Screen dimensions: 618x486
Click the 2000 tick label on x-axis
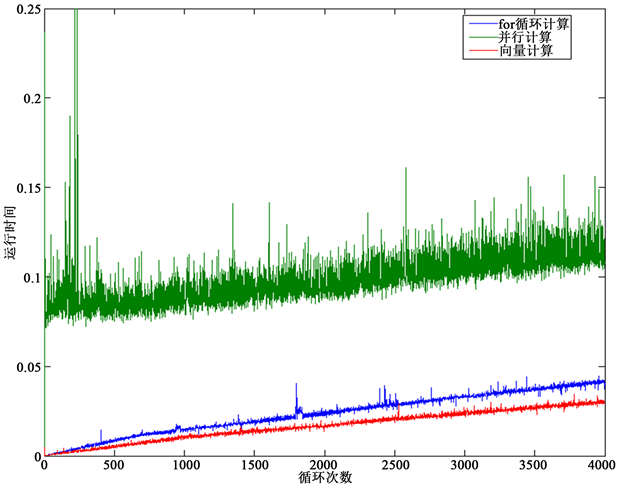click(x=325, y=466)
